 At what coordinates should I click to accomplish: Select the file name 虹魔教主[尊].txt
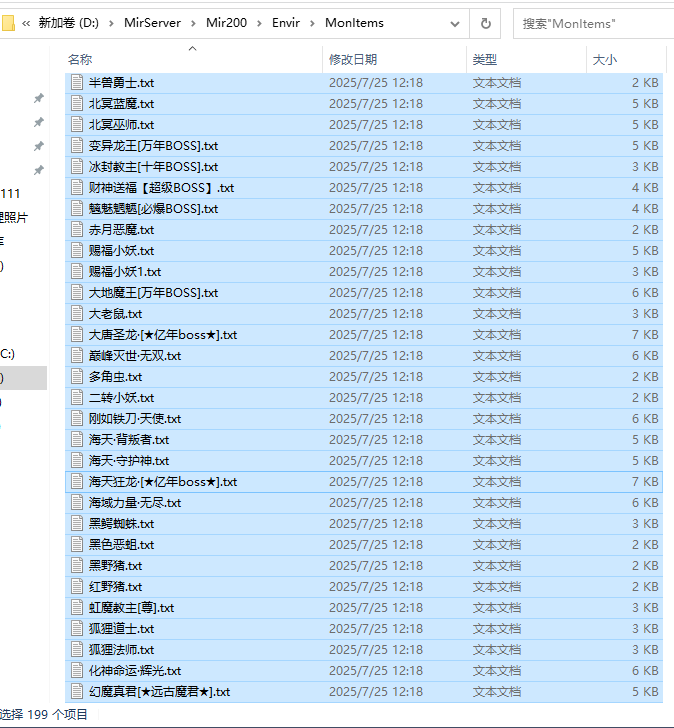(131, 608)
